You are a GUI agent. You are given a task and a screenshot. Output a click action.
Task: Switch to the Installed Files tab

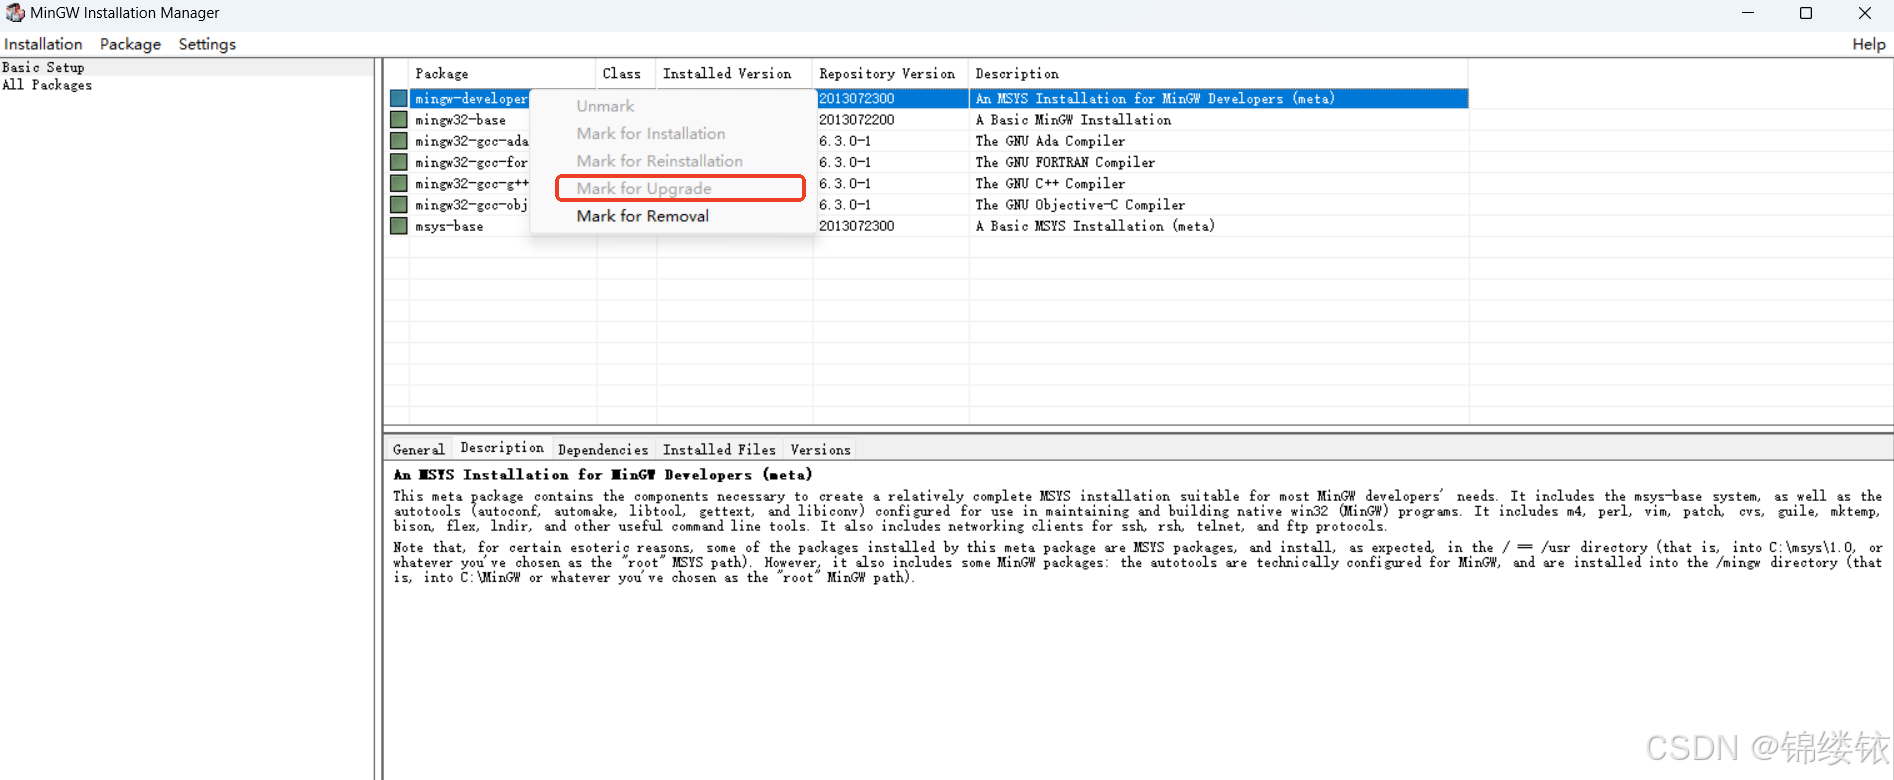719,449
